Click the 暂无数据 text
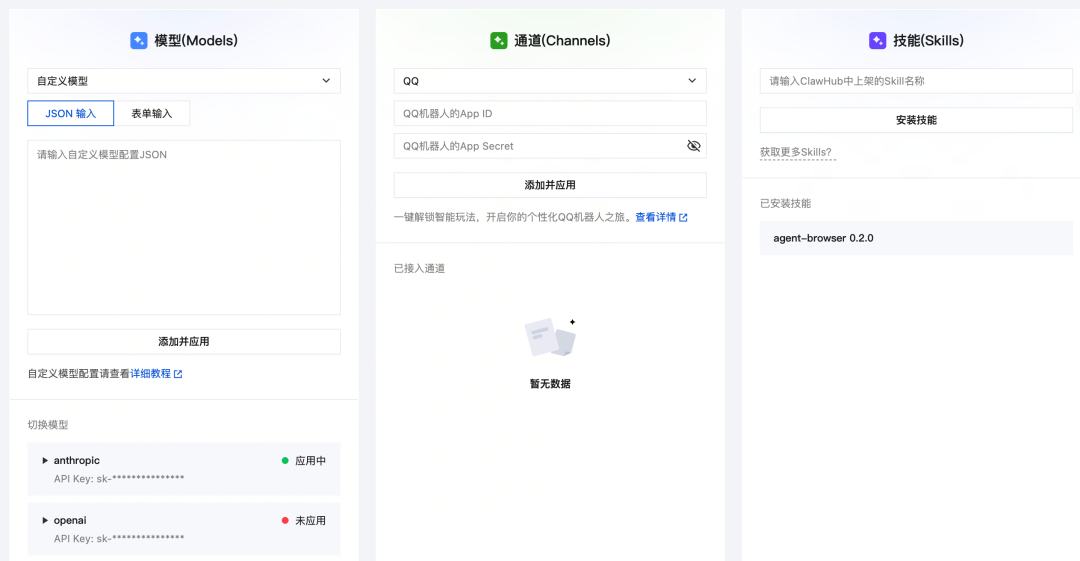 [550, 384]
